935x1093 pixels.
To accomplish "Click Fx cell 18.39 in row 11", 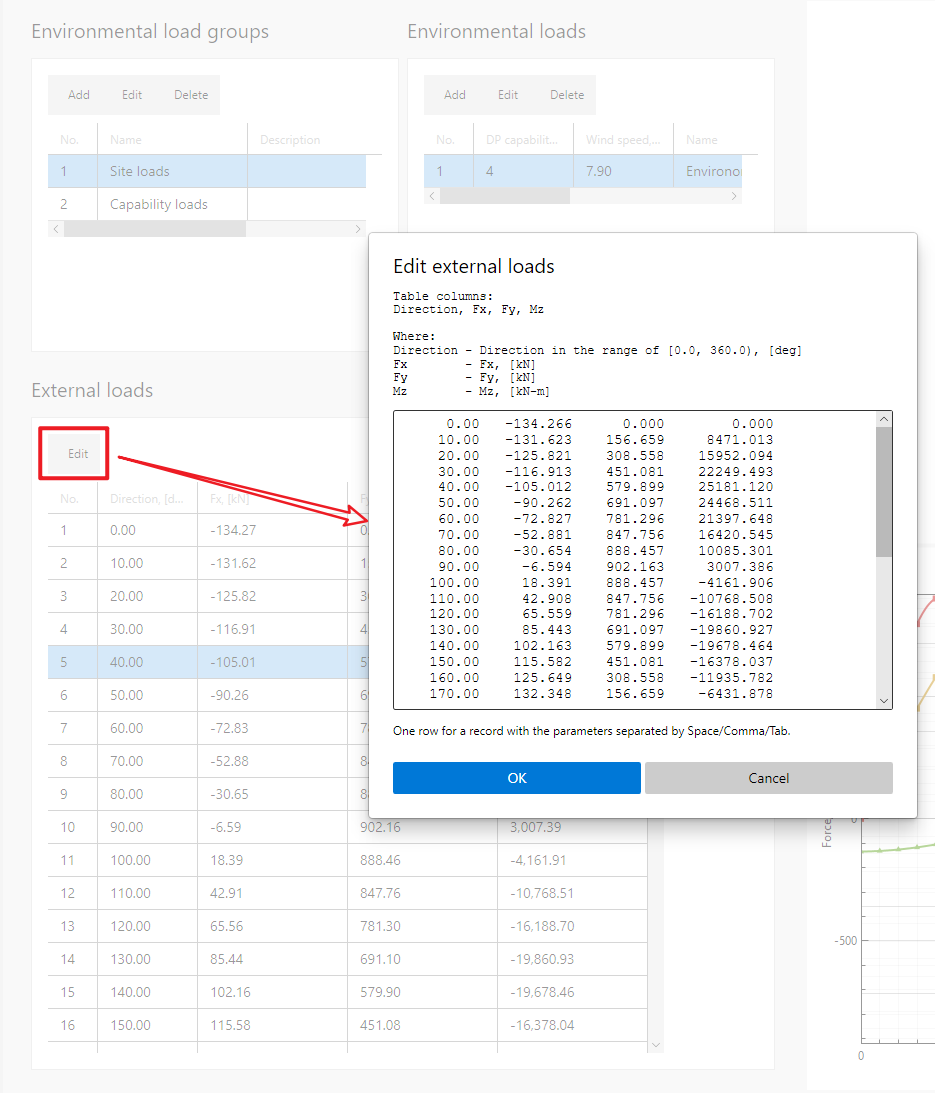I will [272, 860].
